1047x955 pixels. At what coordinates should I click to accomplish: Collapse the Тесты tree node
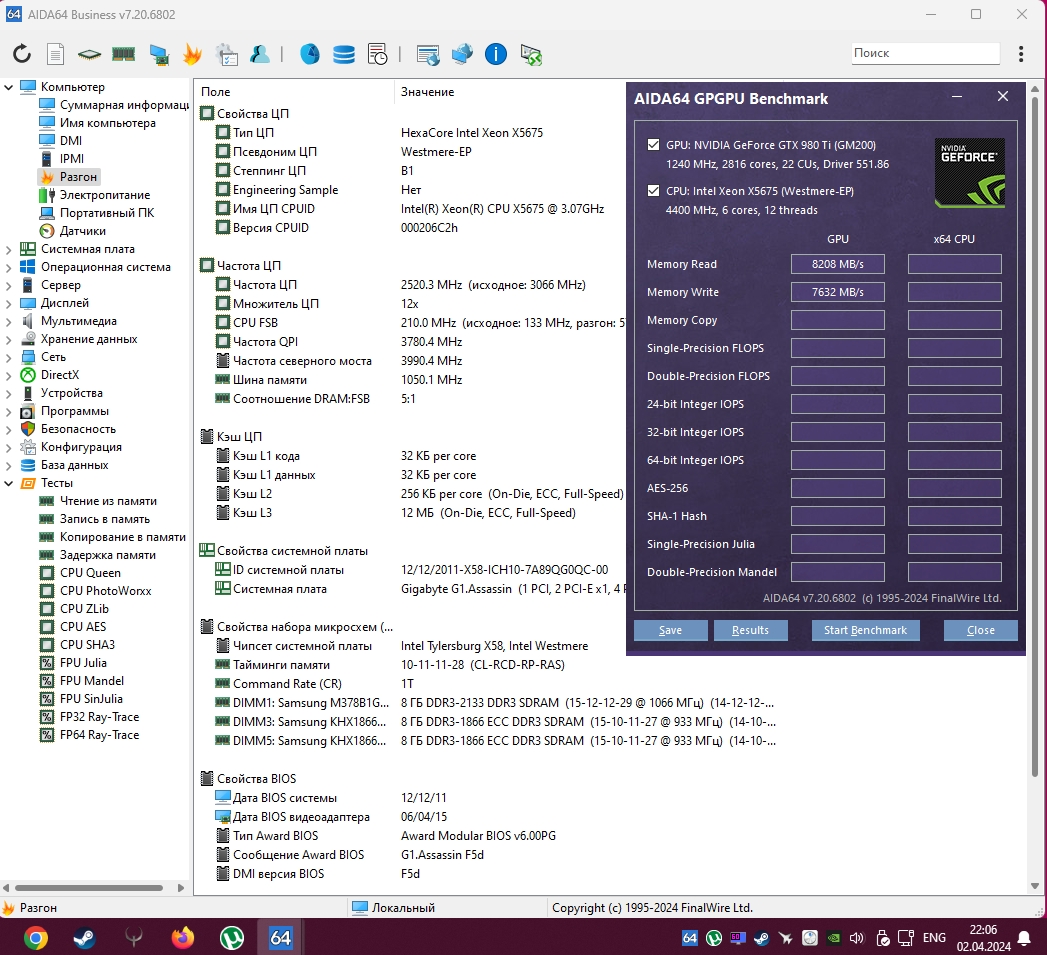[x=8, y=484]
